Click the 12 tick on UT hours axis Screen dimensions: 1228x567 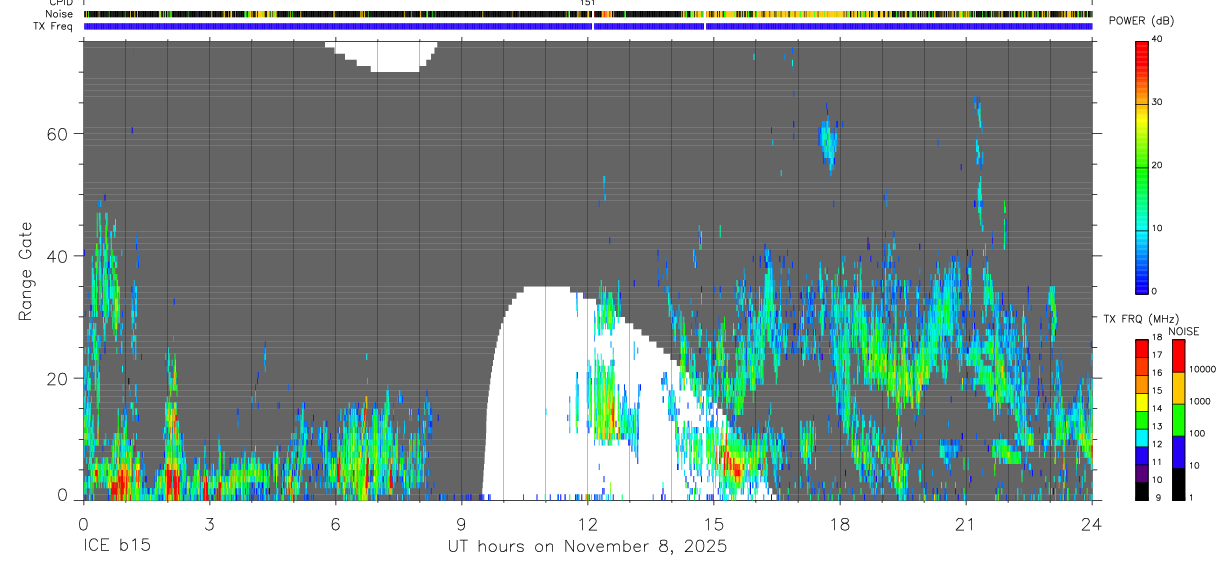(587, 523)
